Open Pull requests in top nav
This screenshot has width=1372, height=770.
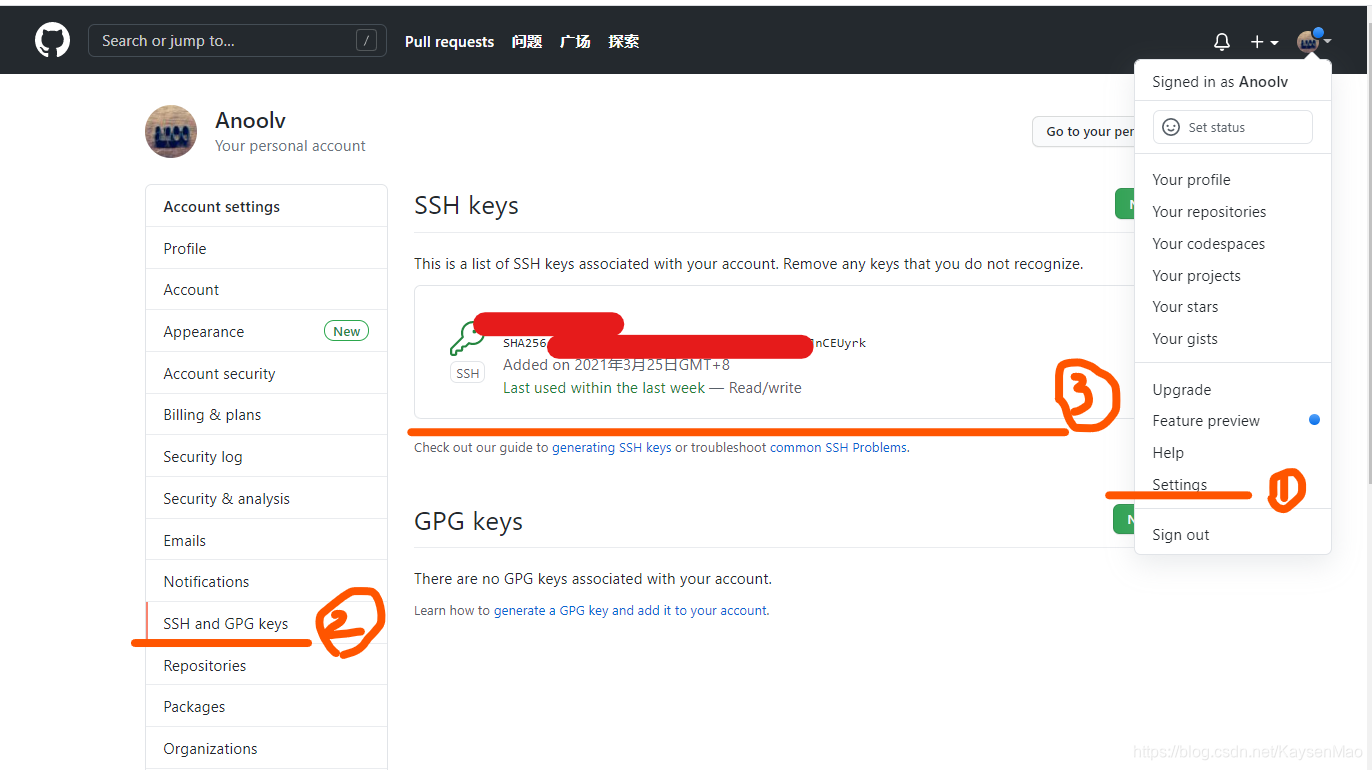(x=449, y=42)
